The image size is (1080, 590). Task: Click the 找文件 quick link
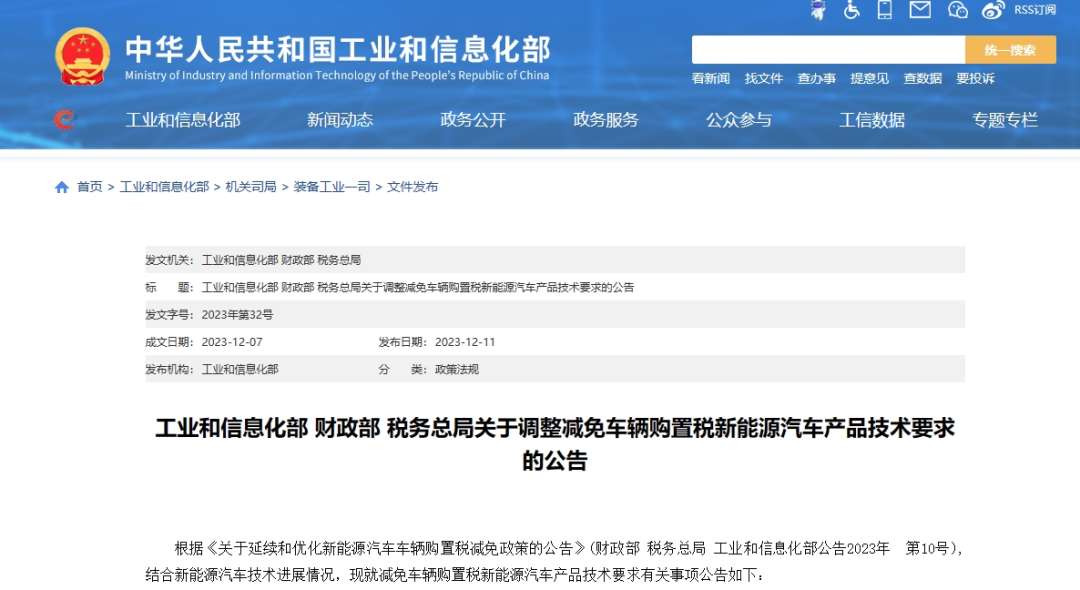pyautogui.click(x=764, y=78)
